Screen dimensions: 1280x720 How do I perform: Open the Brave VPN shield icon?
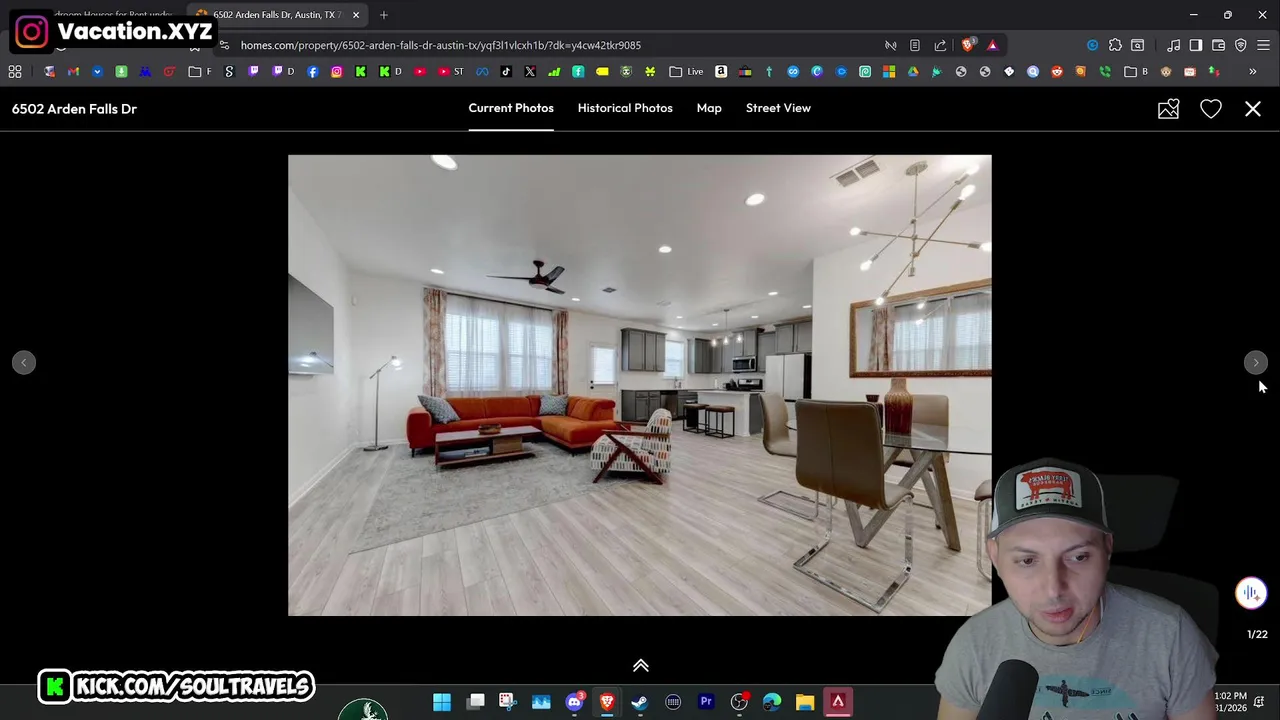[x=1241, y=45]
